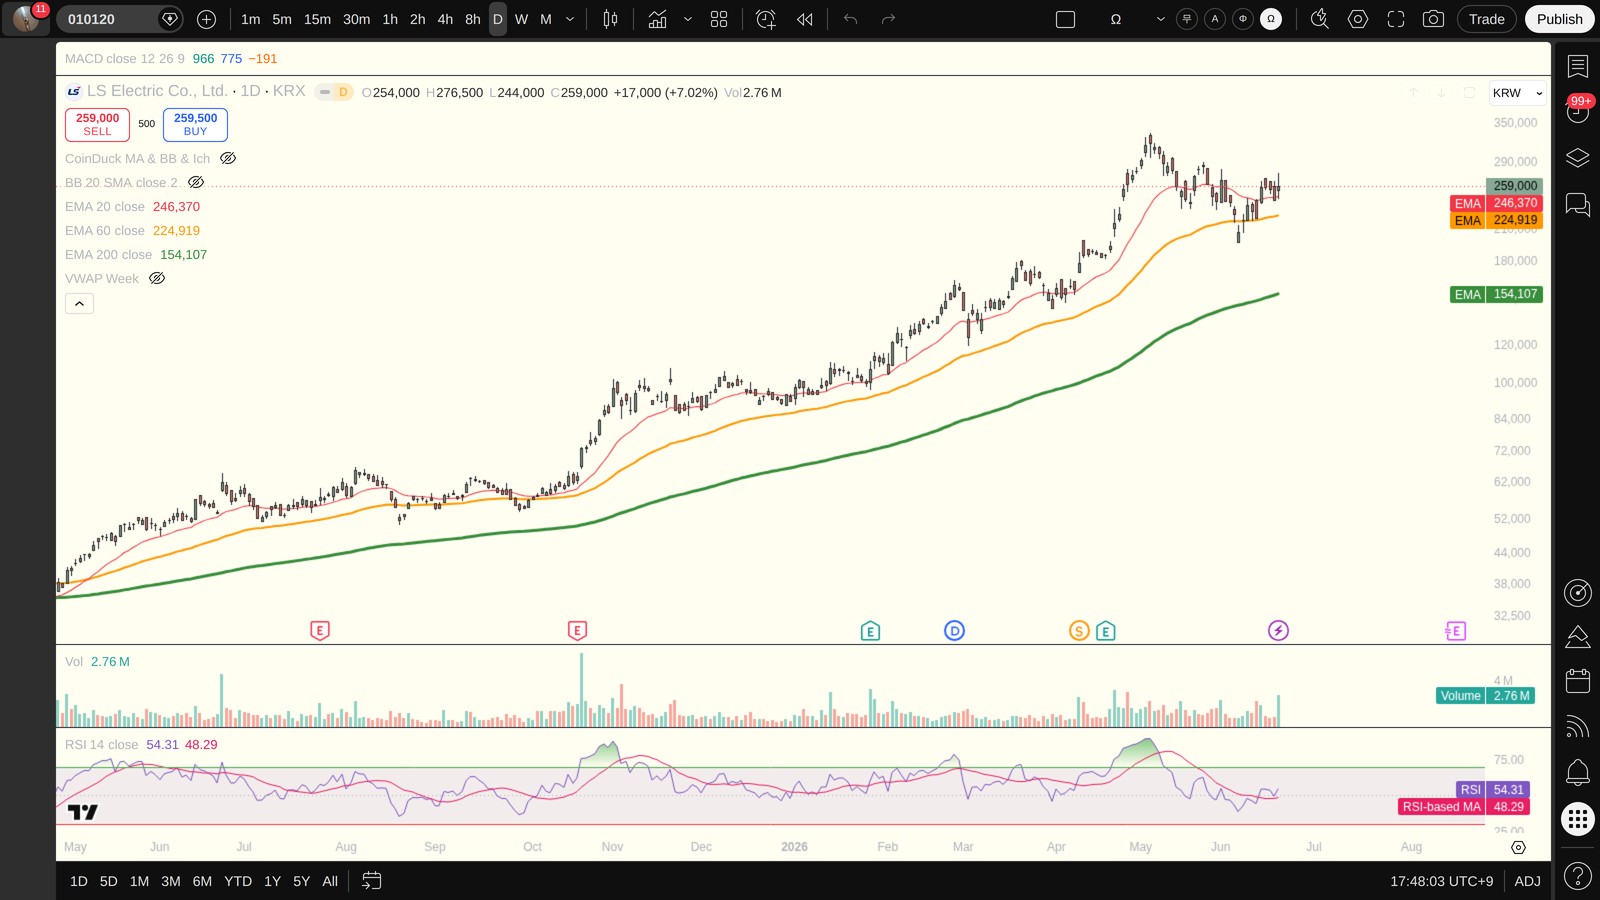Click the blue D dividend marker
This screenshot has height=900, width=1600.
(954, 631)
